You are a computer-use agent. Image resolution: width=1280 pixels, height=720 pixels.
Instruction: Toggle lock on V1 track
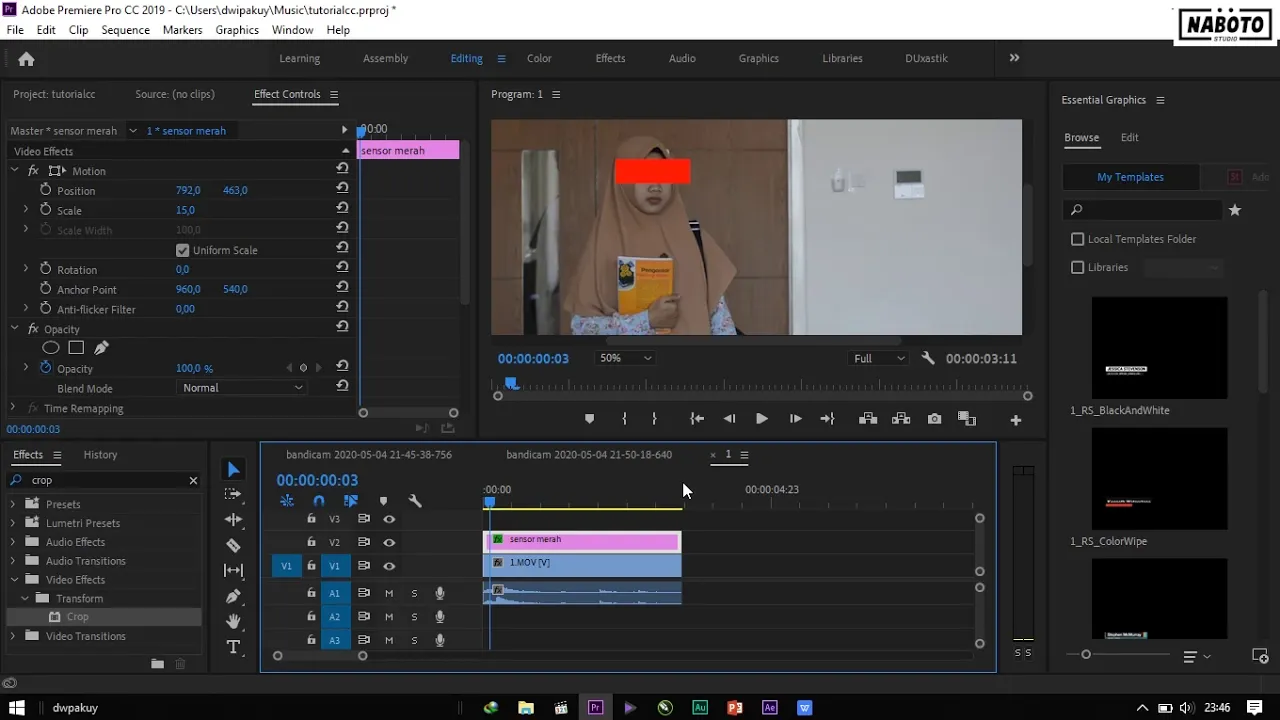(311, 566)
